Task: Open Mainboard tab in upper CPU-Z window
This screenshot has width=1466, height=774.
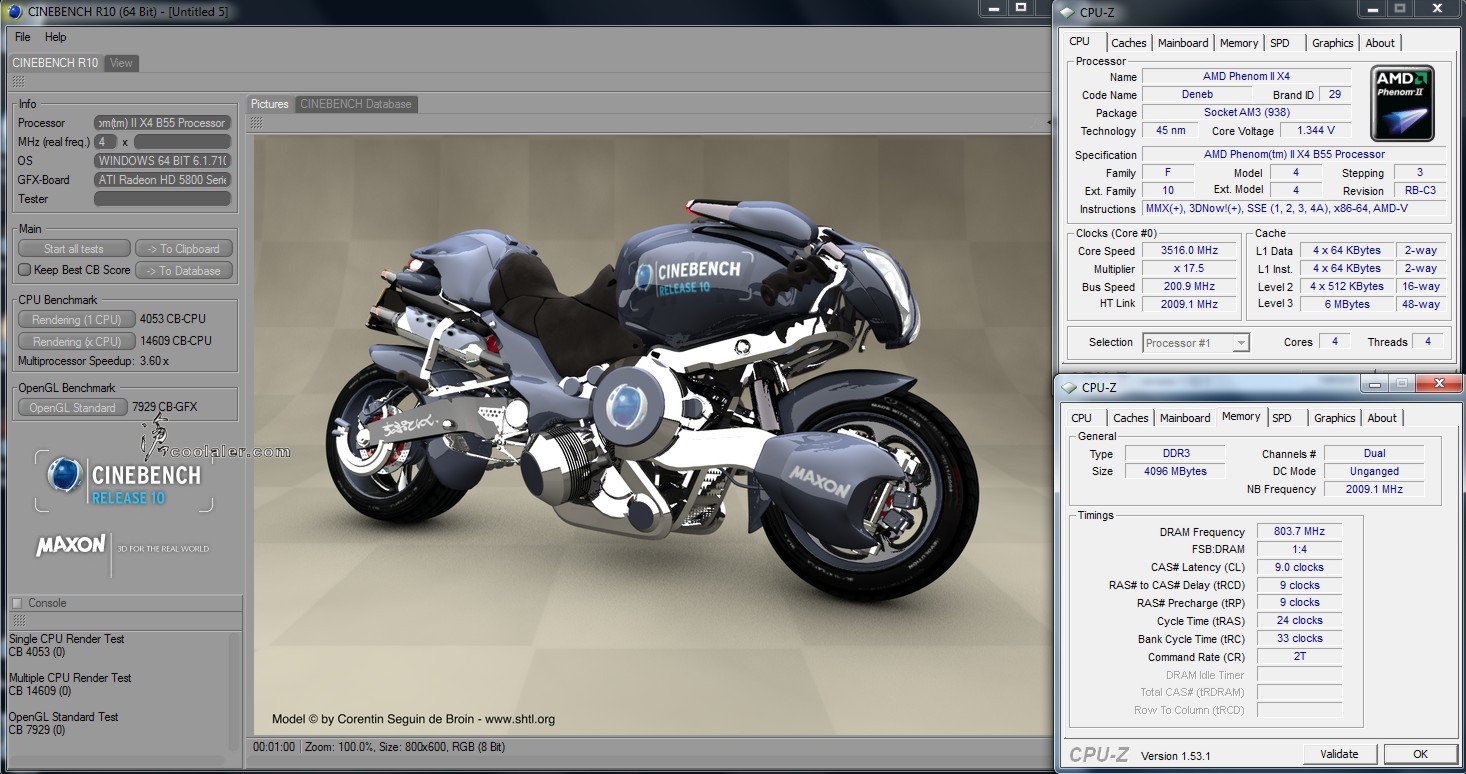Action: coord(1183,43)
